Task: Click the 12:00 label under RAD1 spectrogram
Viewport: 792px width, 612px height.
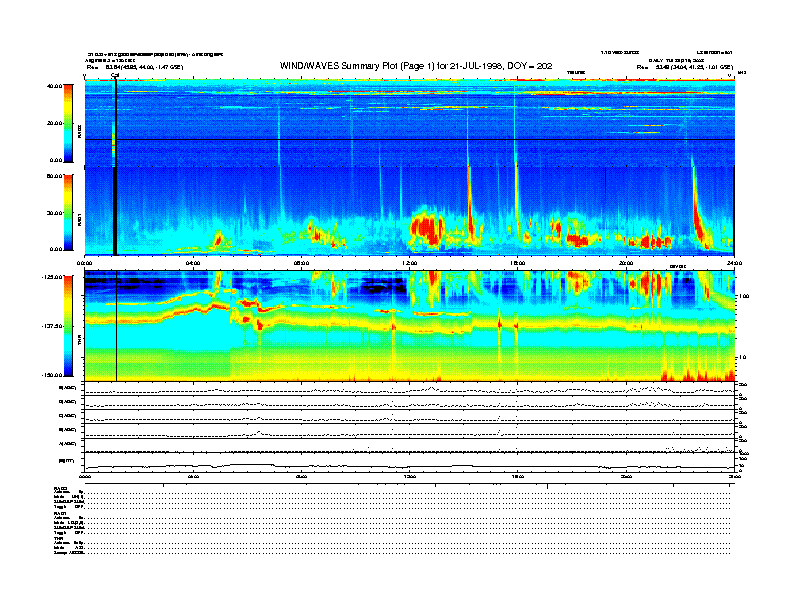Action: pyautogui.click(x=410, y=263)
